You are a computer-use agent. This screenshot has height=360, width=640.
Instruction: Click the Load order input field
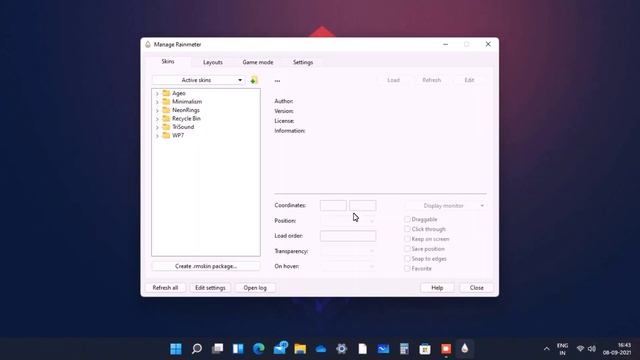348,236
